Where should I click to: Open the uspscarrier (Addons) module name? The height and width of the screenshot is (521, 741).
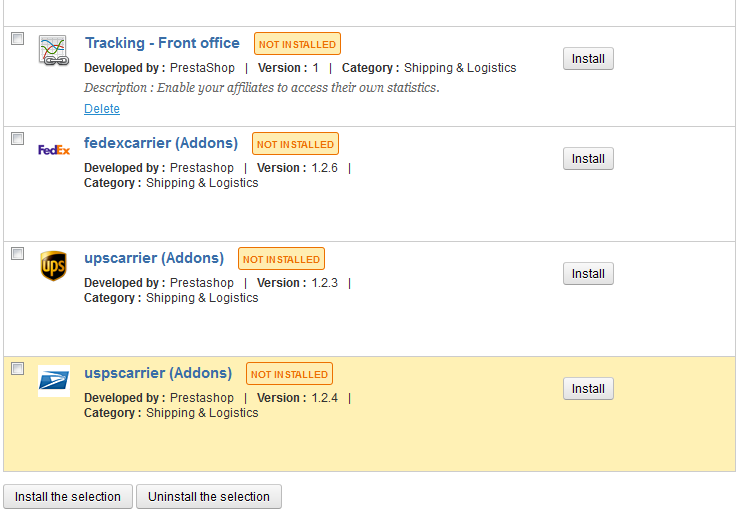tap(158, 373)
